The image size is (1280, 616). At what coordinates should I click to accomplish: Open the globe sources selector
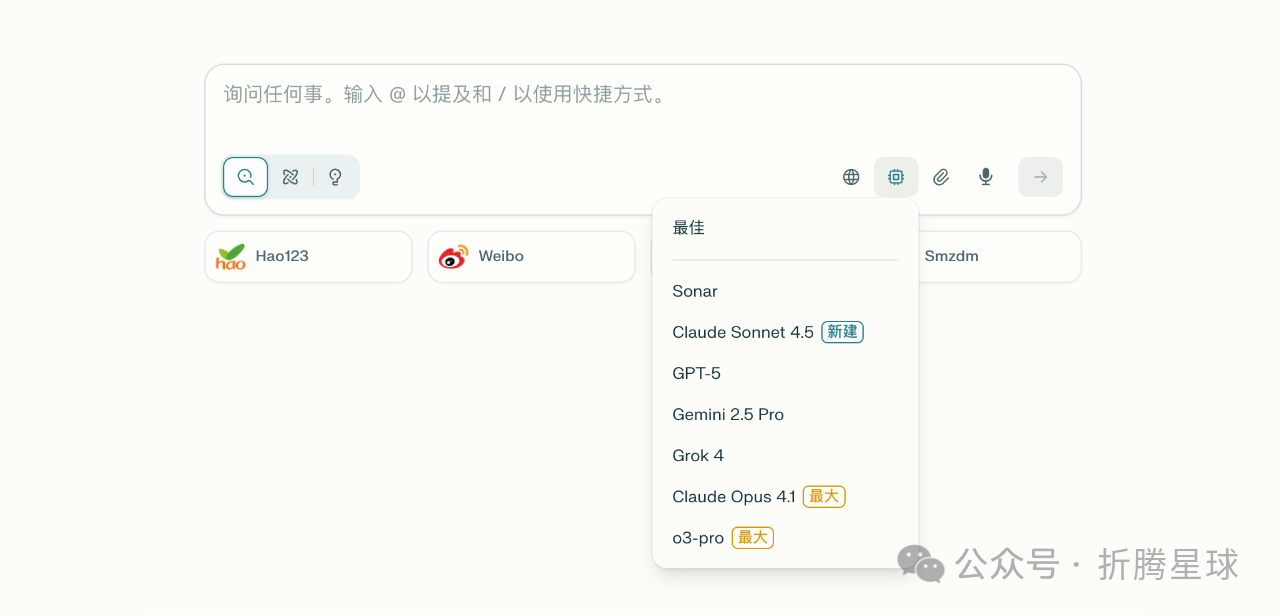click(851, 177)
